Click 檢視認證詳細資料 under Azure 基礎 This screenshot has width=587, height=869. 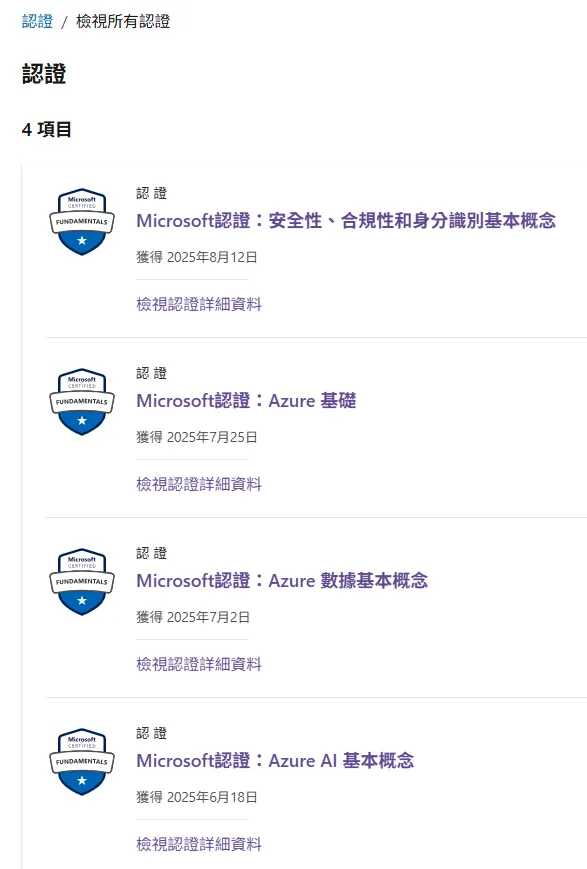pyautogui.click(x=199, y=484)
